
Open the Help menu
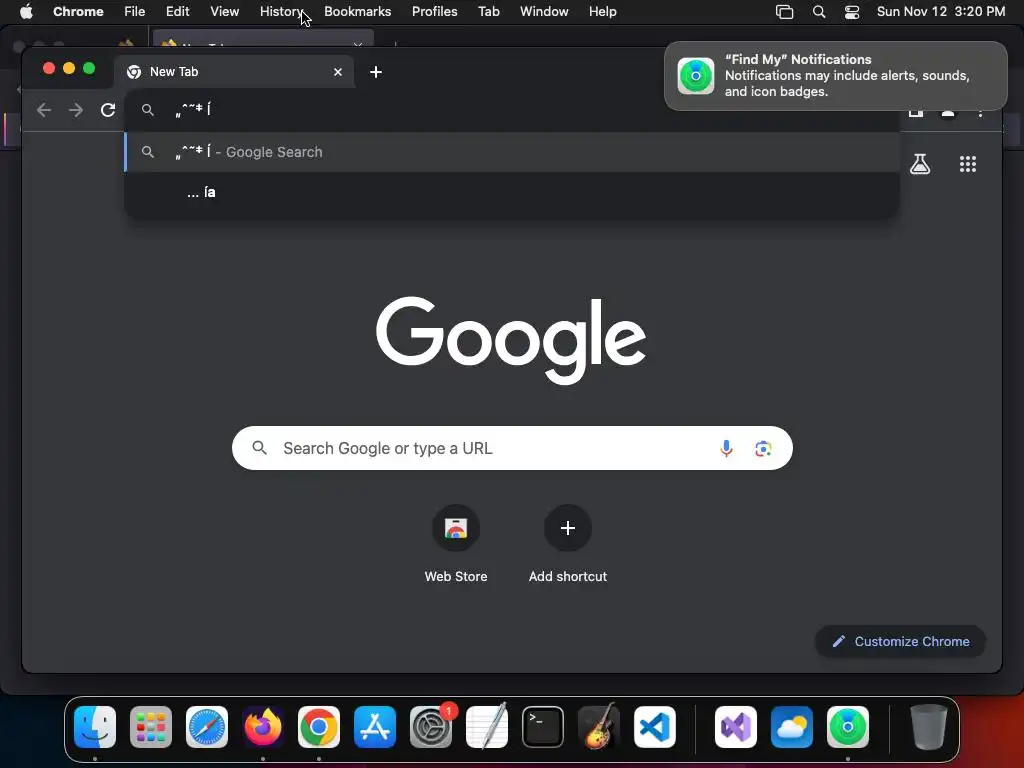pyautogui.click(x=602, y=12)
